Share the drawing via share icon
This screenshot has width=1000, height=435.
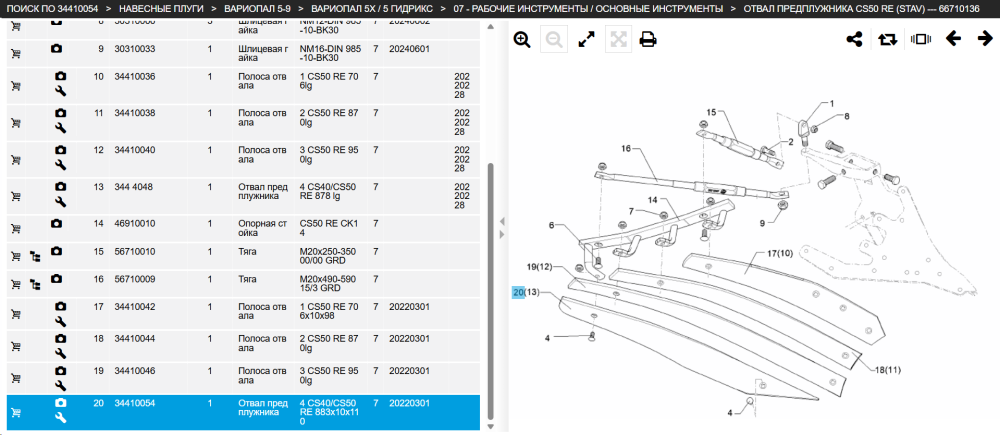pos(854,40)
